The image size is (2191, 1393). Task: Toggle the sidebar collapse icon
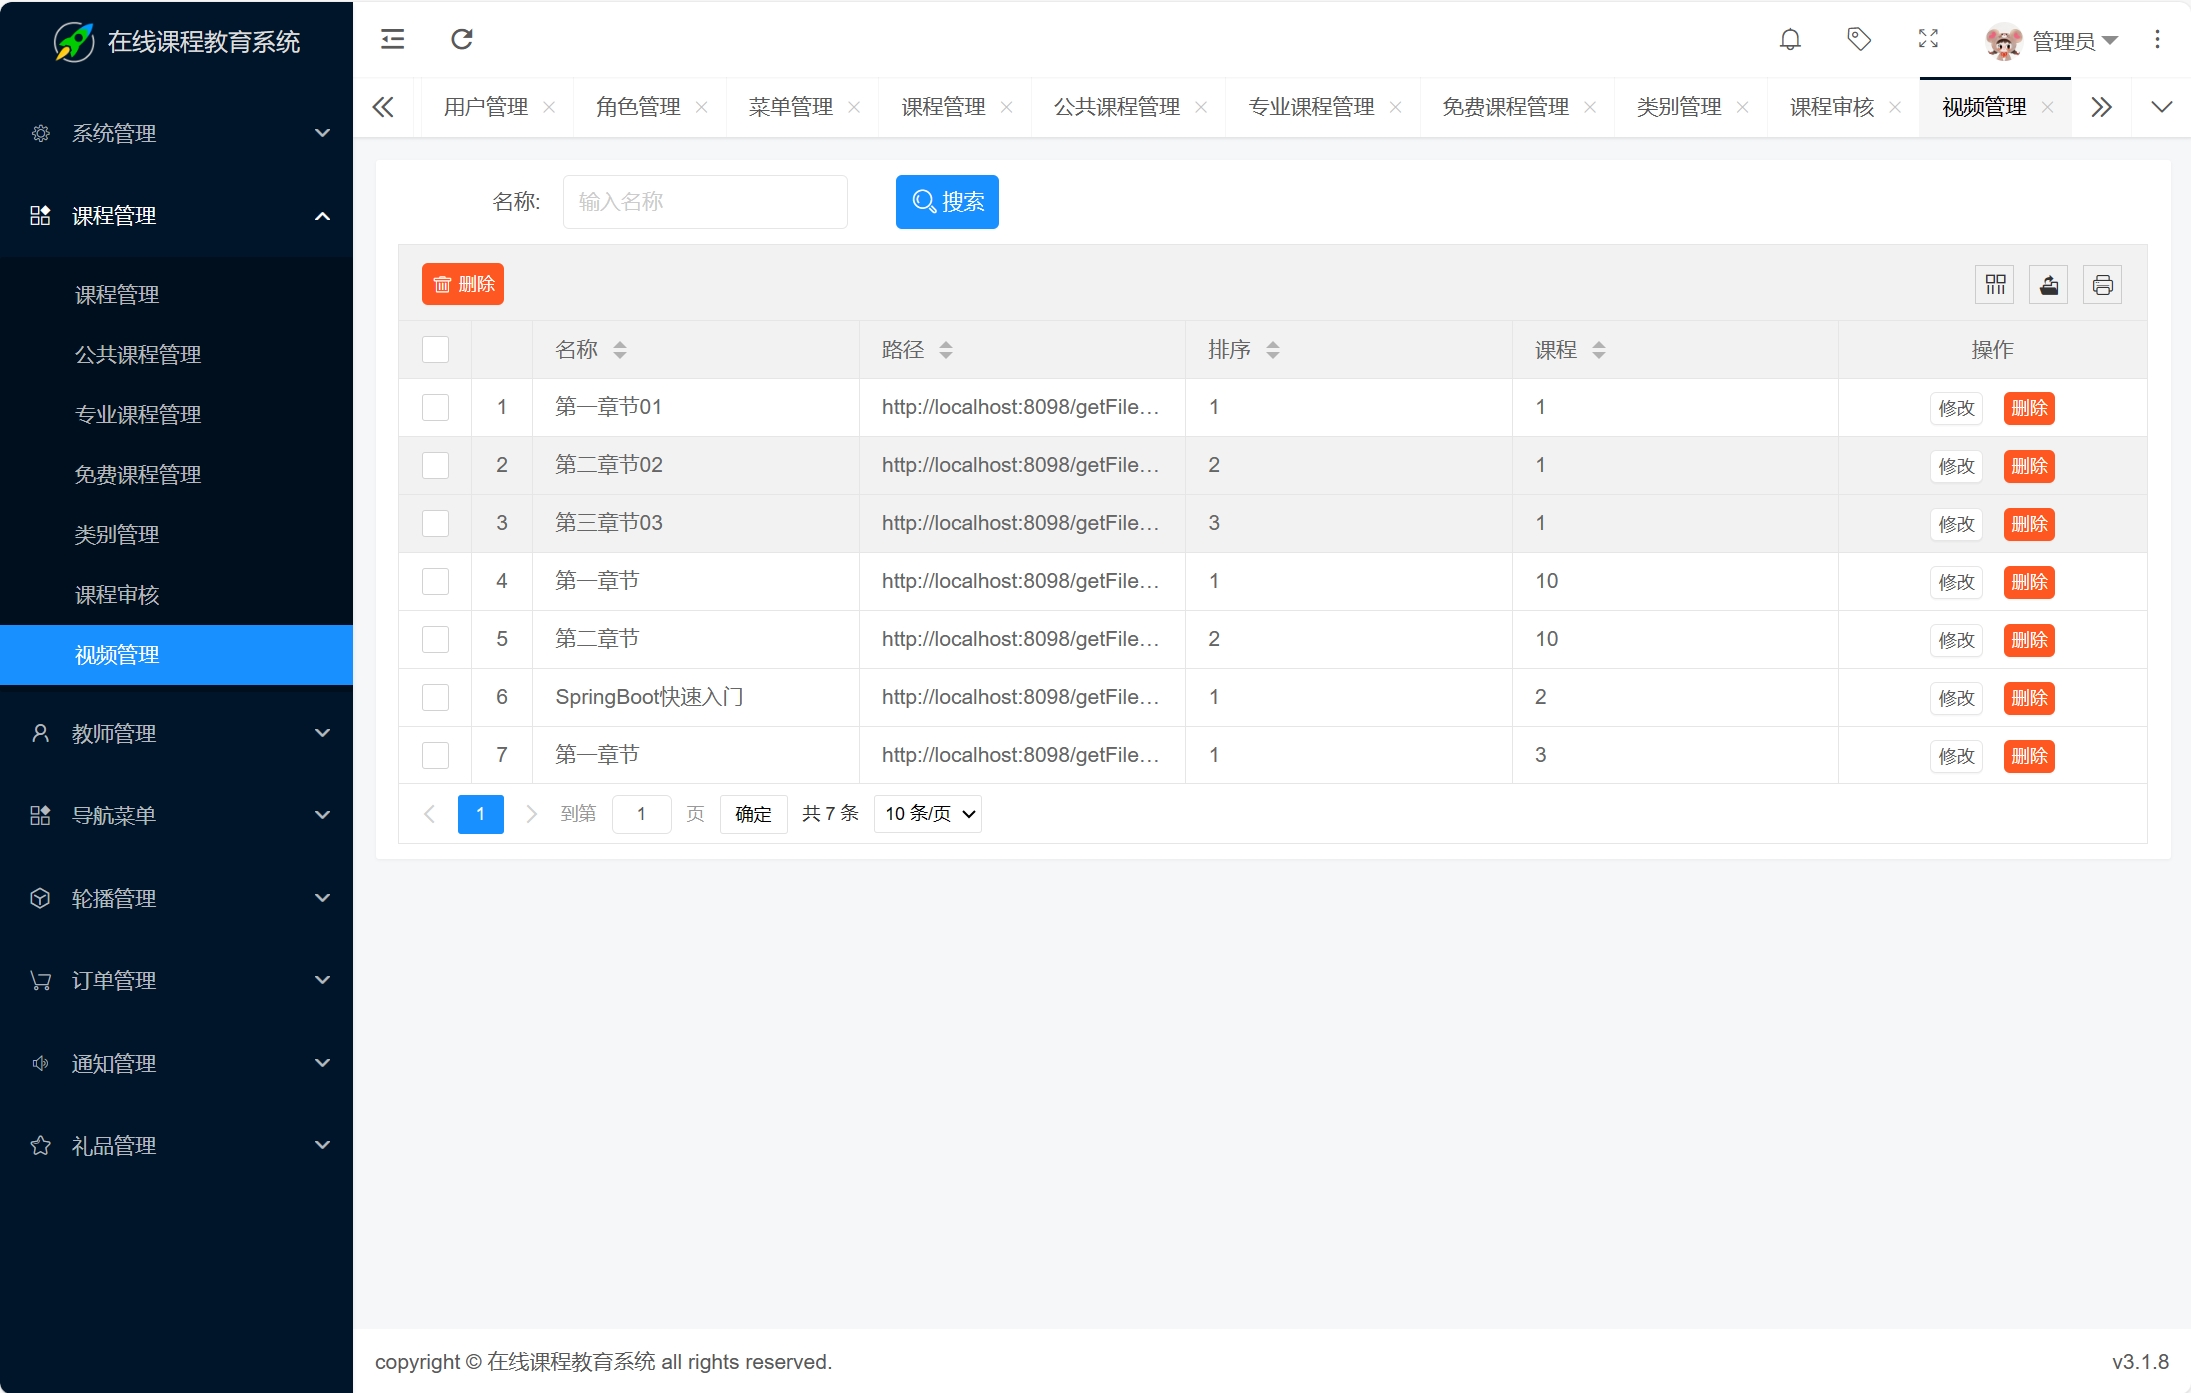(392, 39)
